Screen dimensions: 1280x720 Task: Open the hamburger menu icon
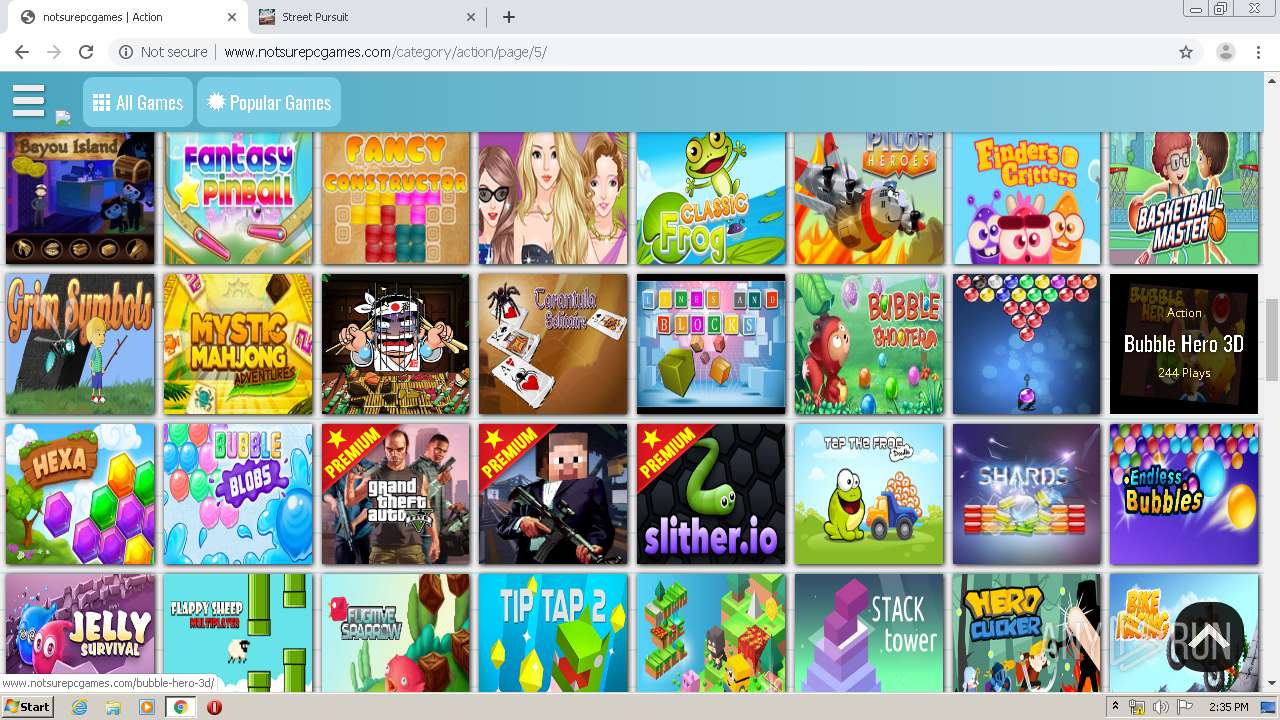click(28, 101)
